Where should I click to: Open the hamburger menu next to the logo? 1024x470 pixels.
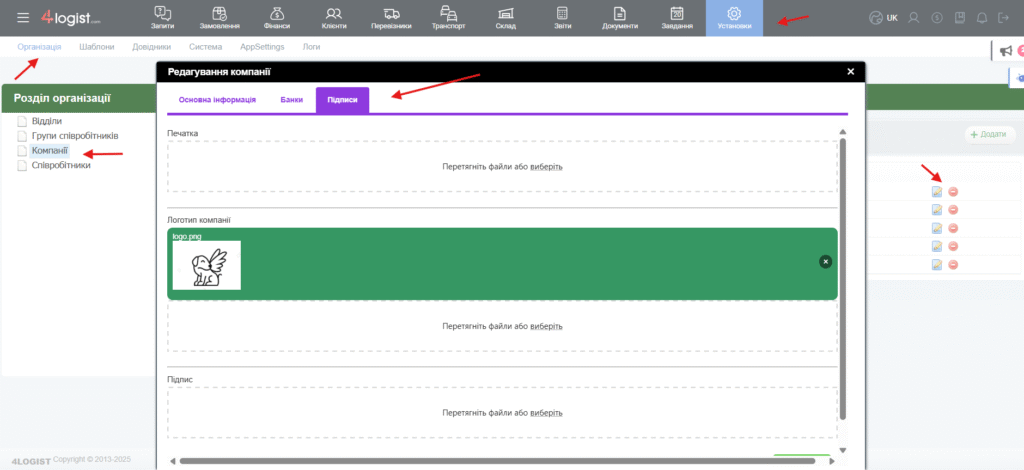[x=23, y=18]
